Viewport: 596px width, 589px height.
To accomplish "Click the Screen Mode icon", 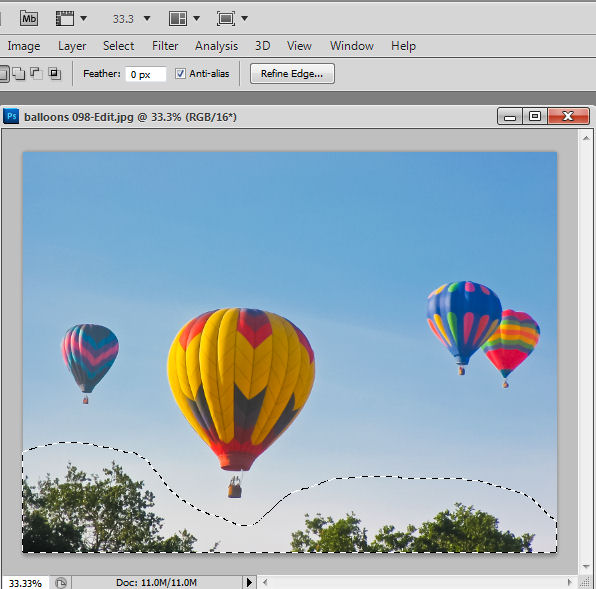I will tap(226, 18).
